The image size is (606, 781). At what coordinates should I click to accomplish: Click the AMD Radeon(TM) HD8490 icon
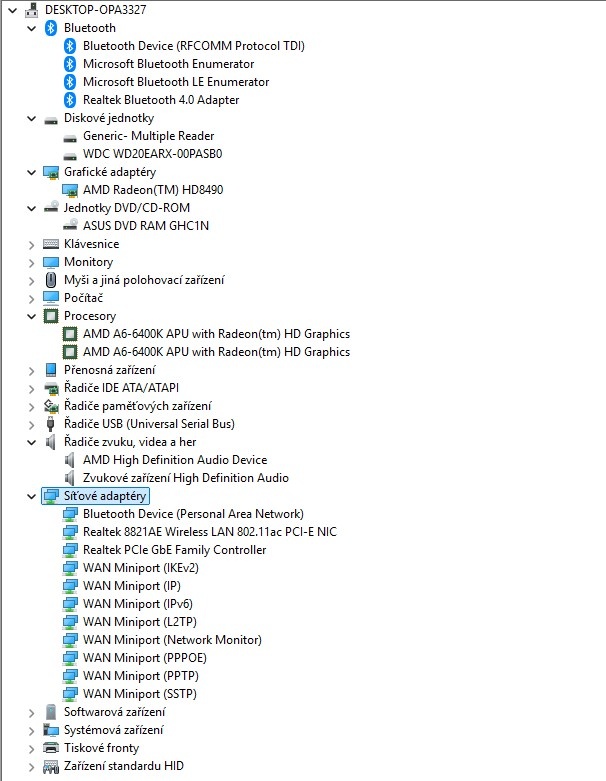[70, 190]
